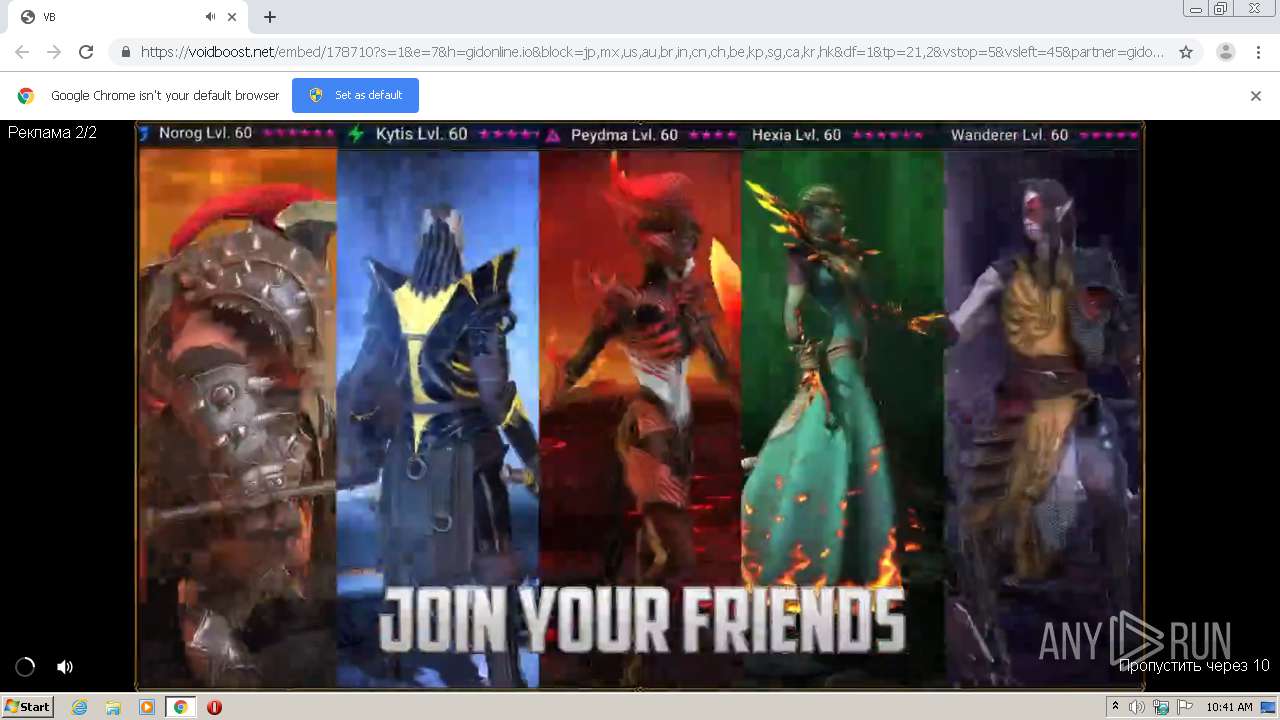Go forward to next page
This screenshot has width=1280, height=720.
point(54,52)
